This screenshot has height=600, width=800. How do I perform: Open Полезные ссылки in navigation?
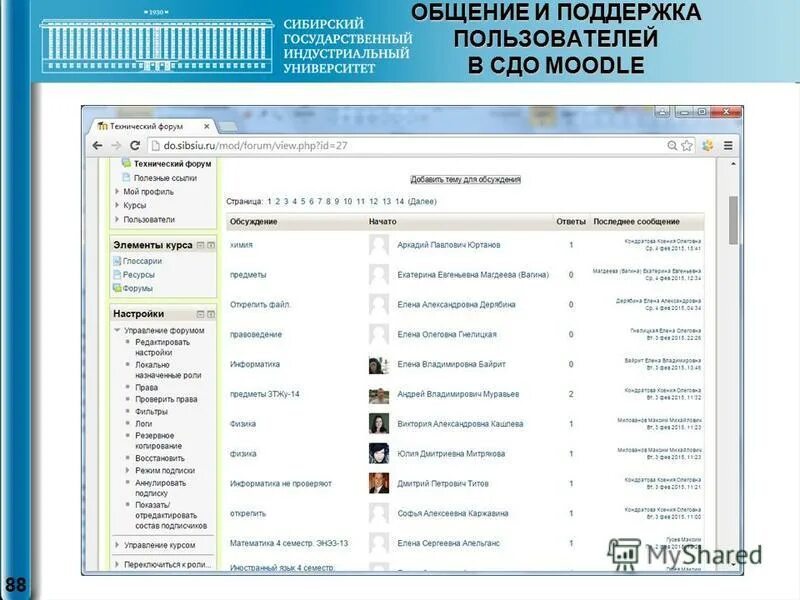165,178
